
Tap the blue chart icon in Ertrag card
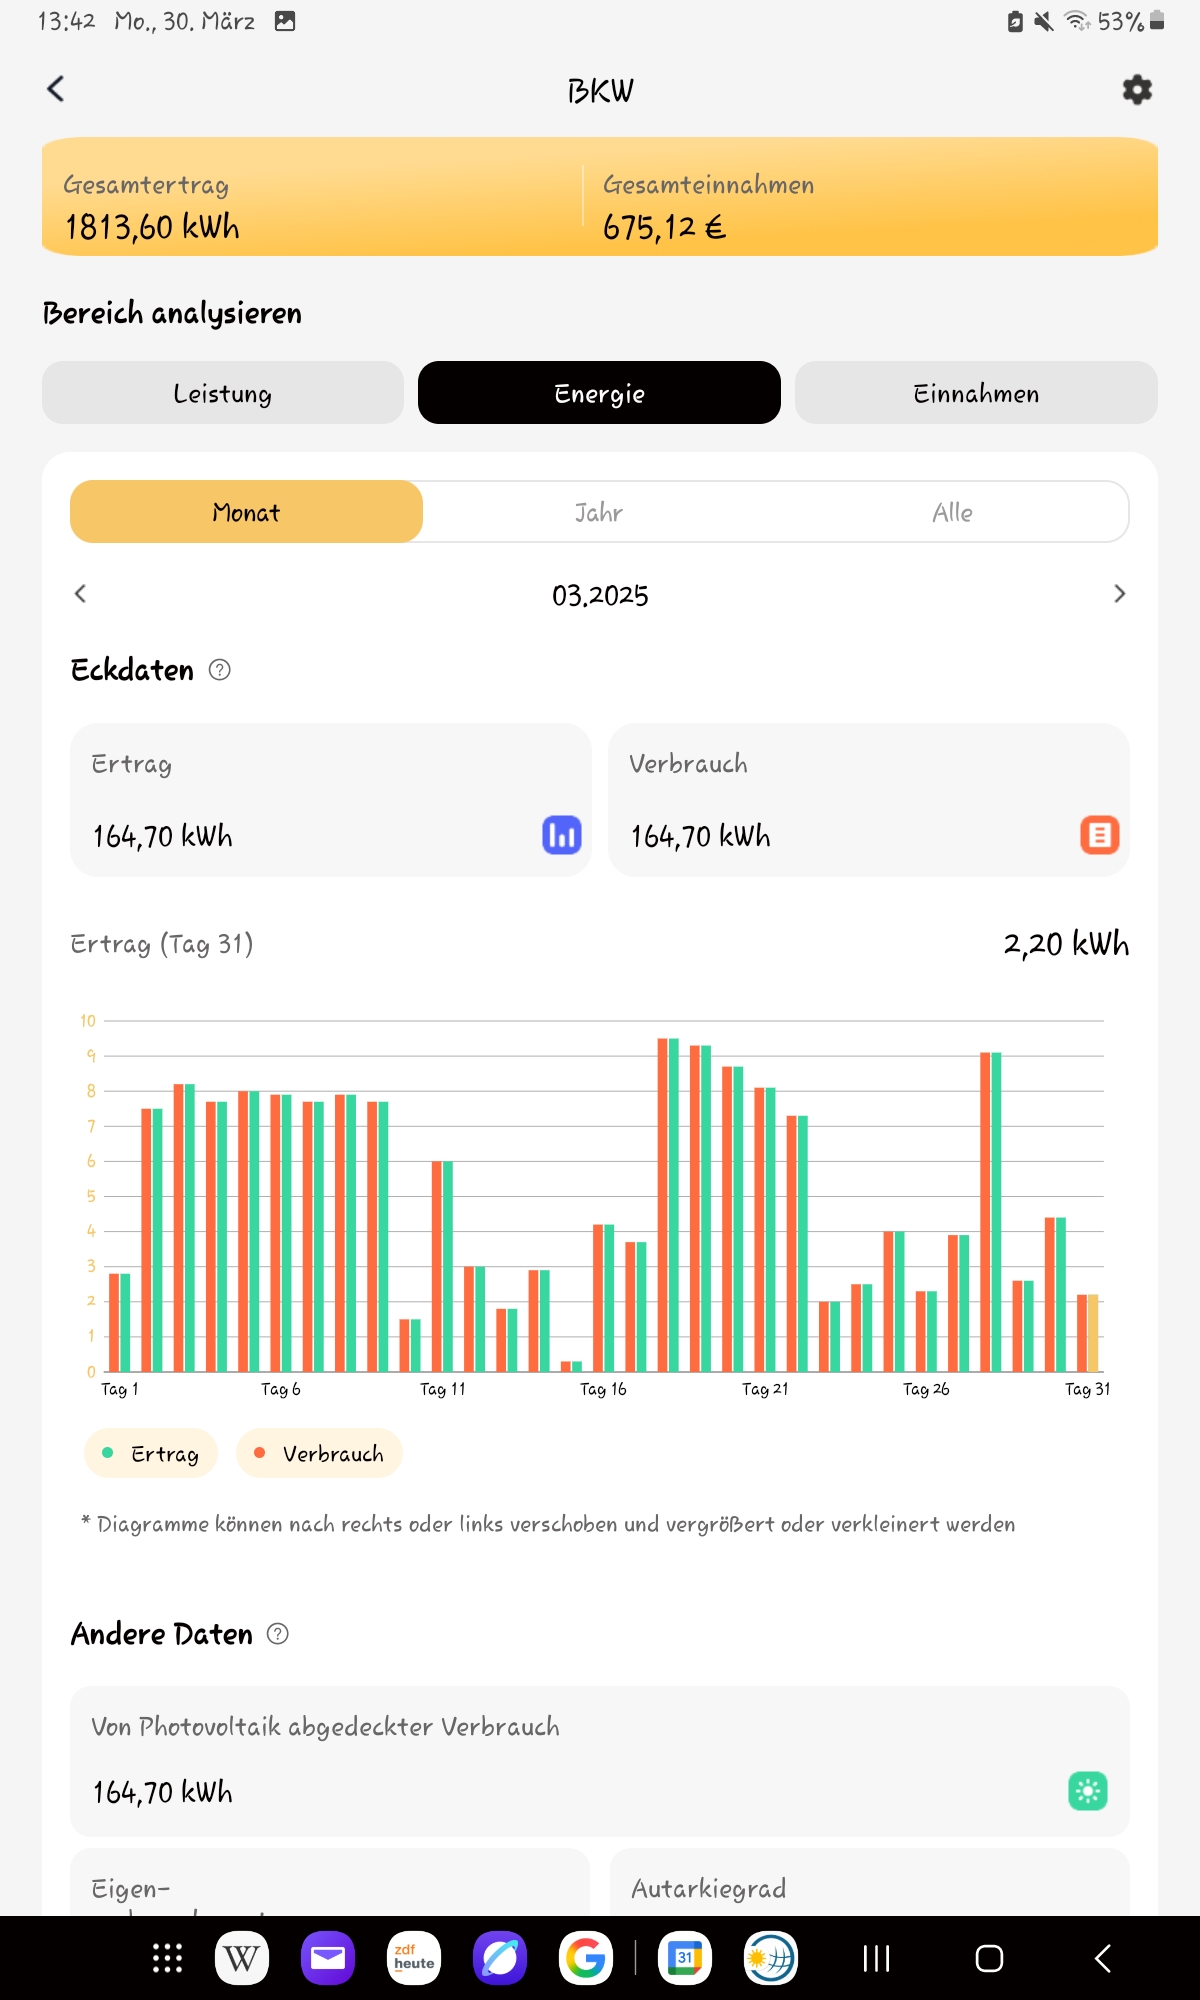tap(561, 835)
